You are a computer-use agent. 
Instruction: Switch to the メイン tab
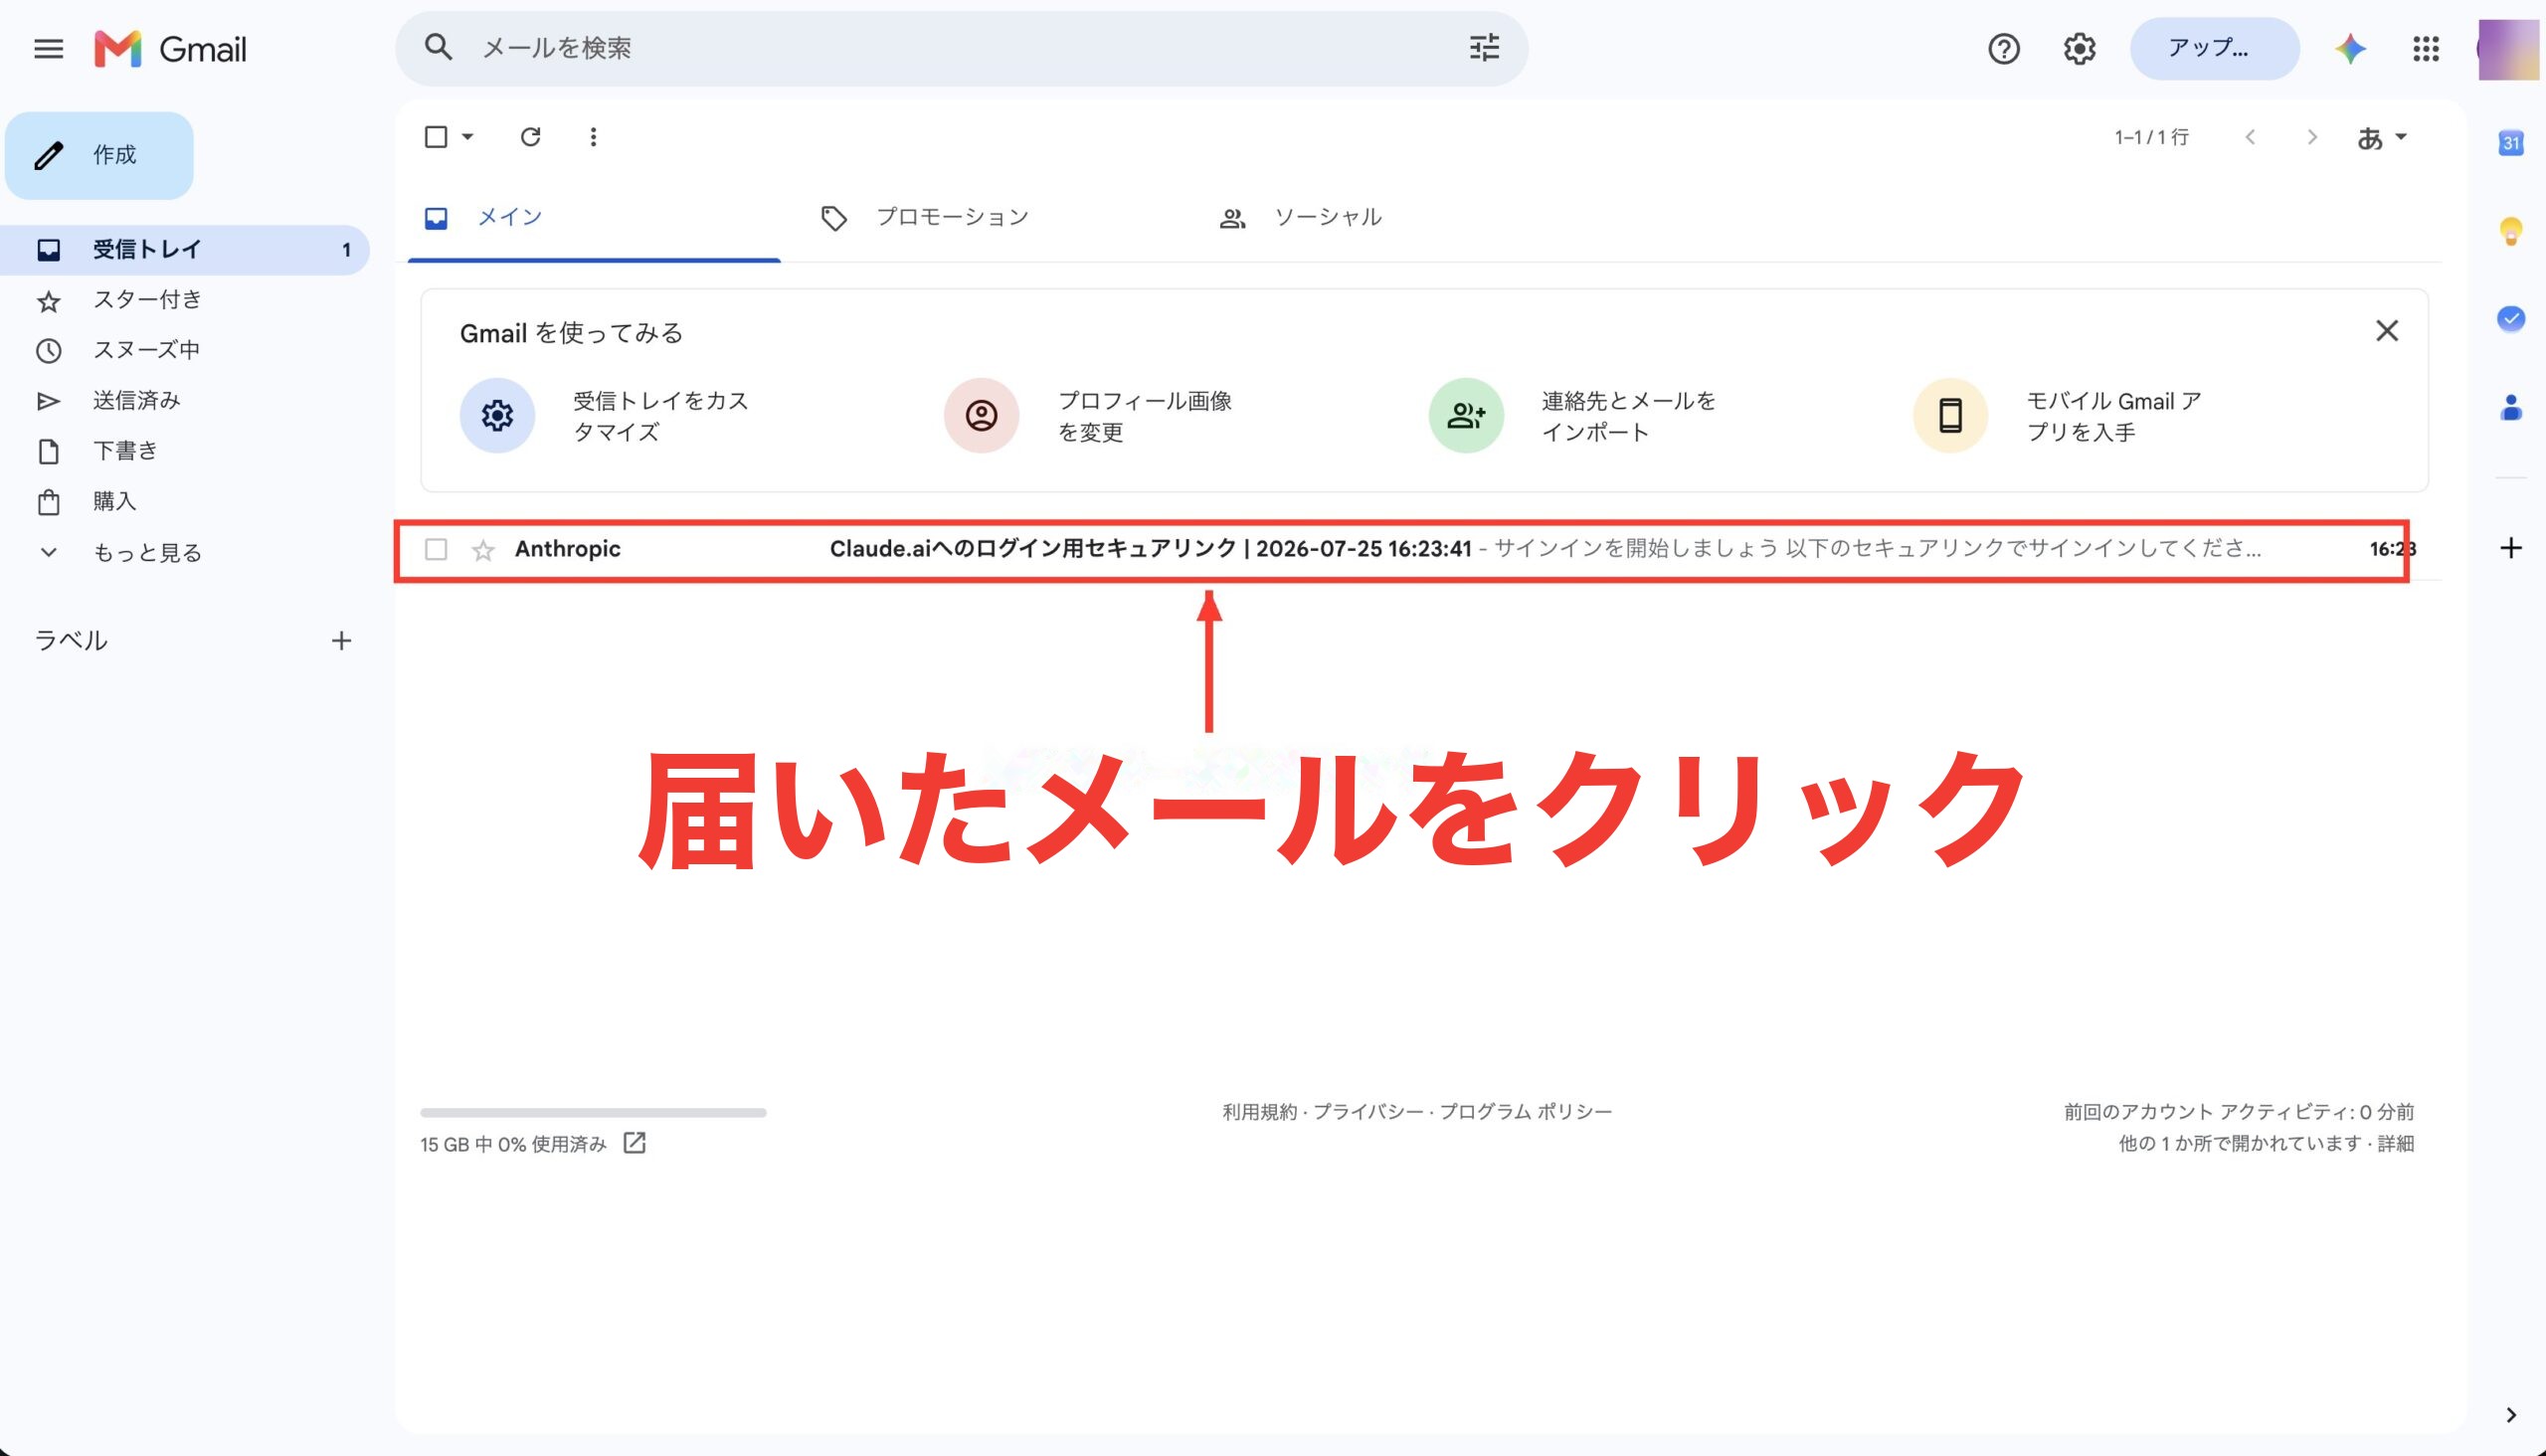click(594, 217)
